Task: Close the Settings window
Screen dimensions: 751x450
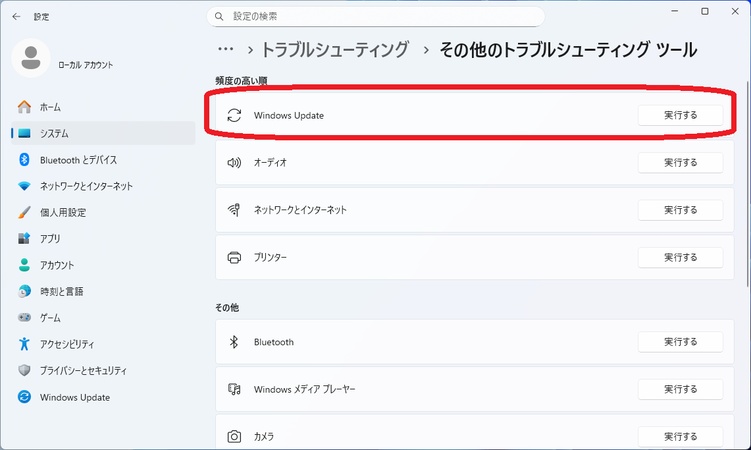Action: (x=735, y=11)
